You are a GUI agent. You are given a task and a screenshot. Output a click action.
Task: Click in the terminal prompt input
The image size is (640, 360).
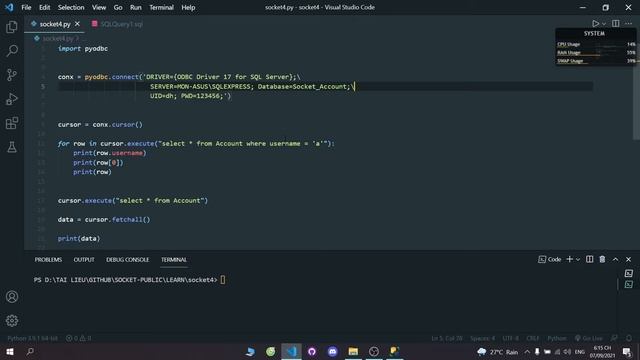point(223,280)
